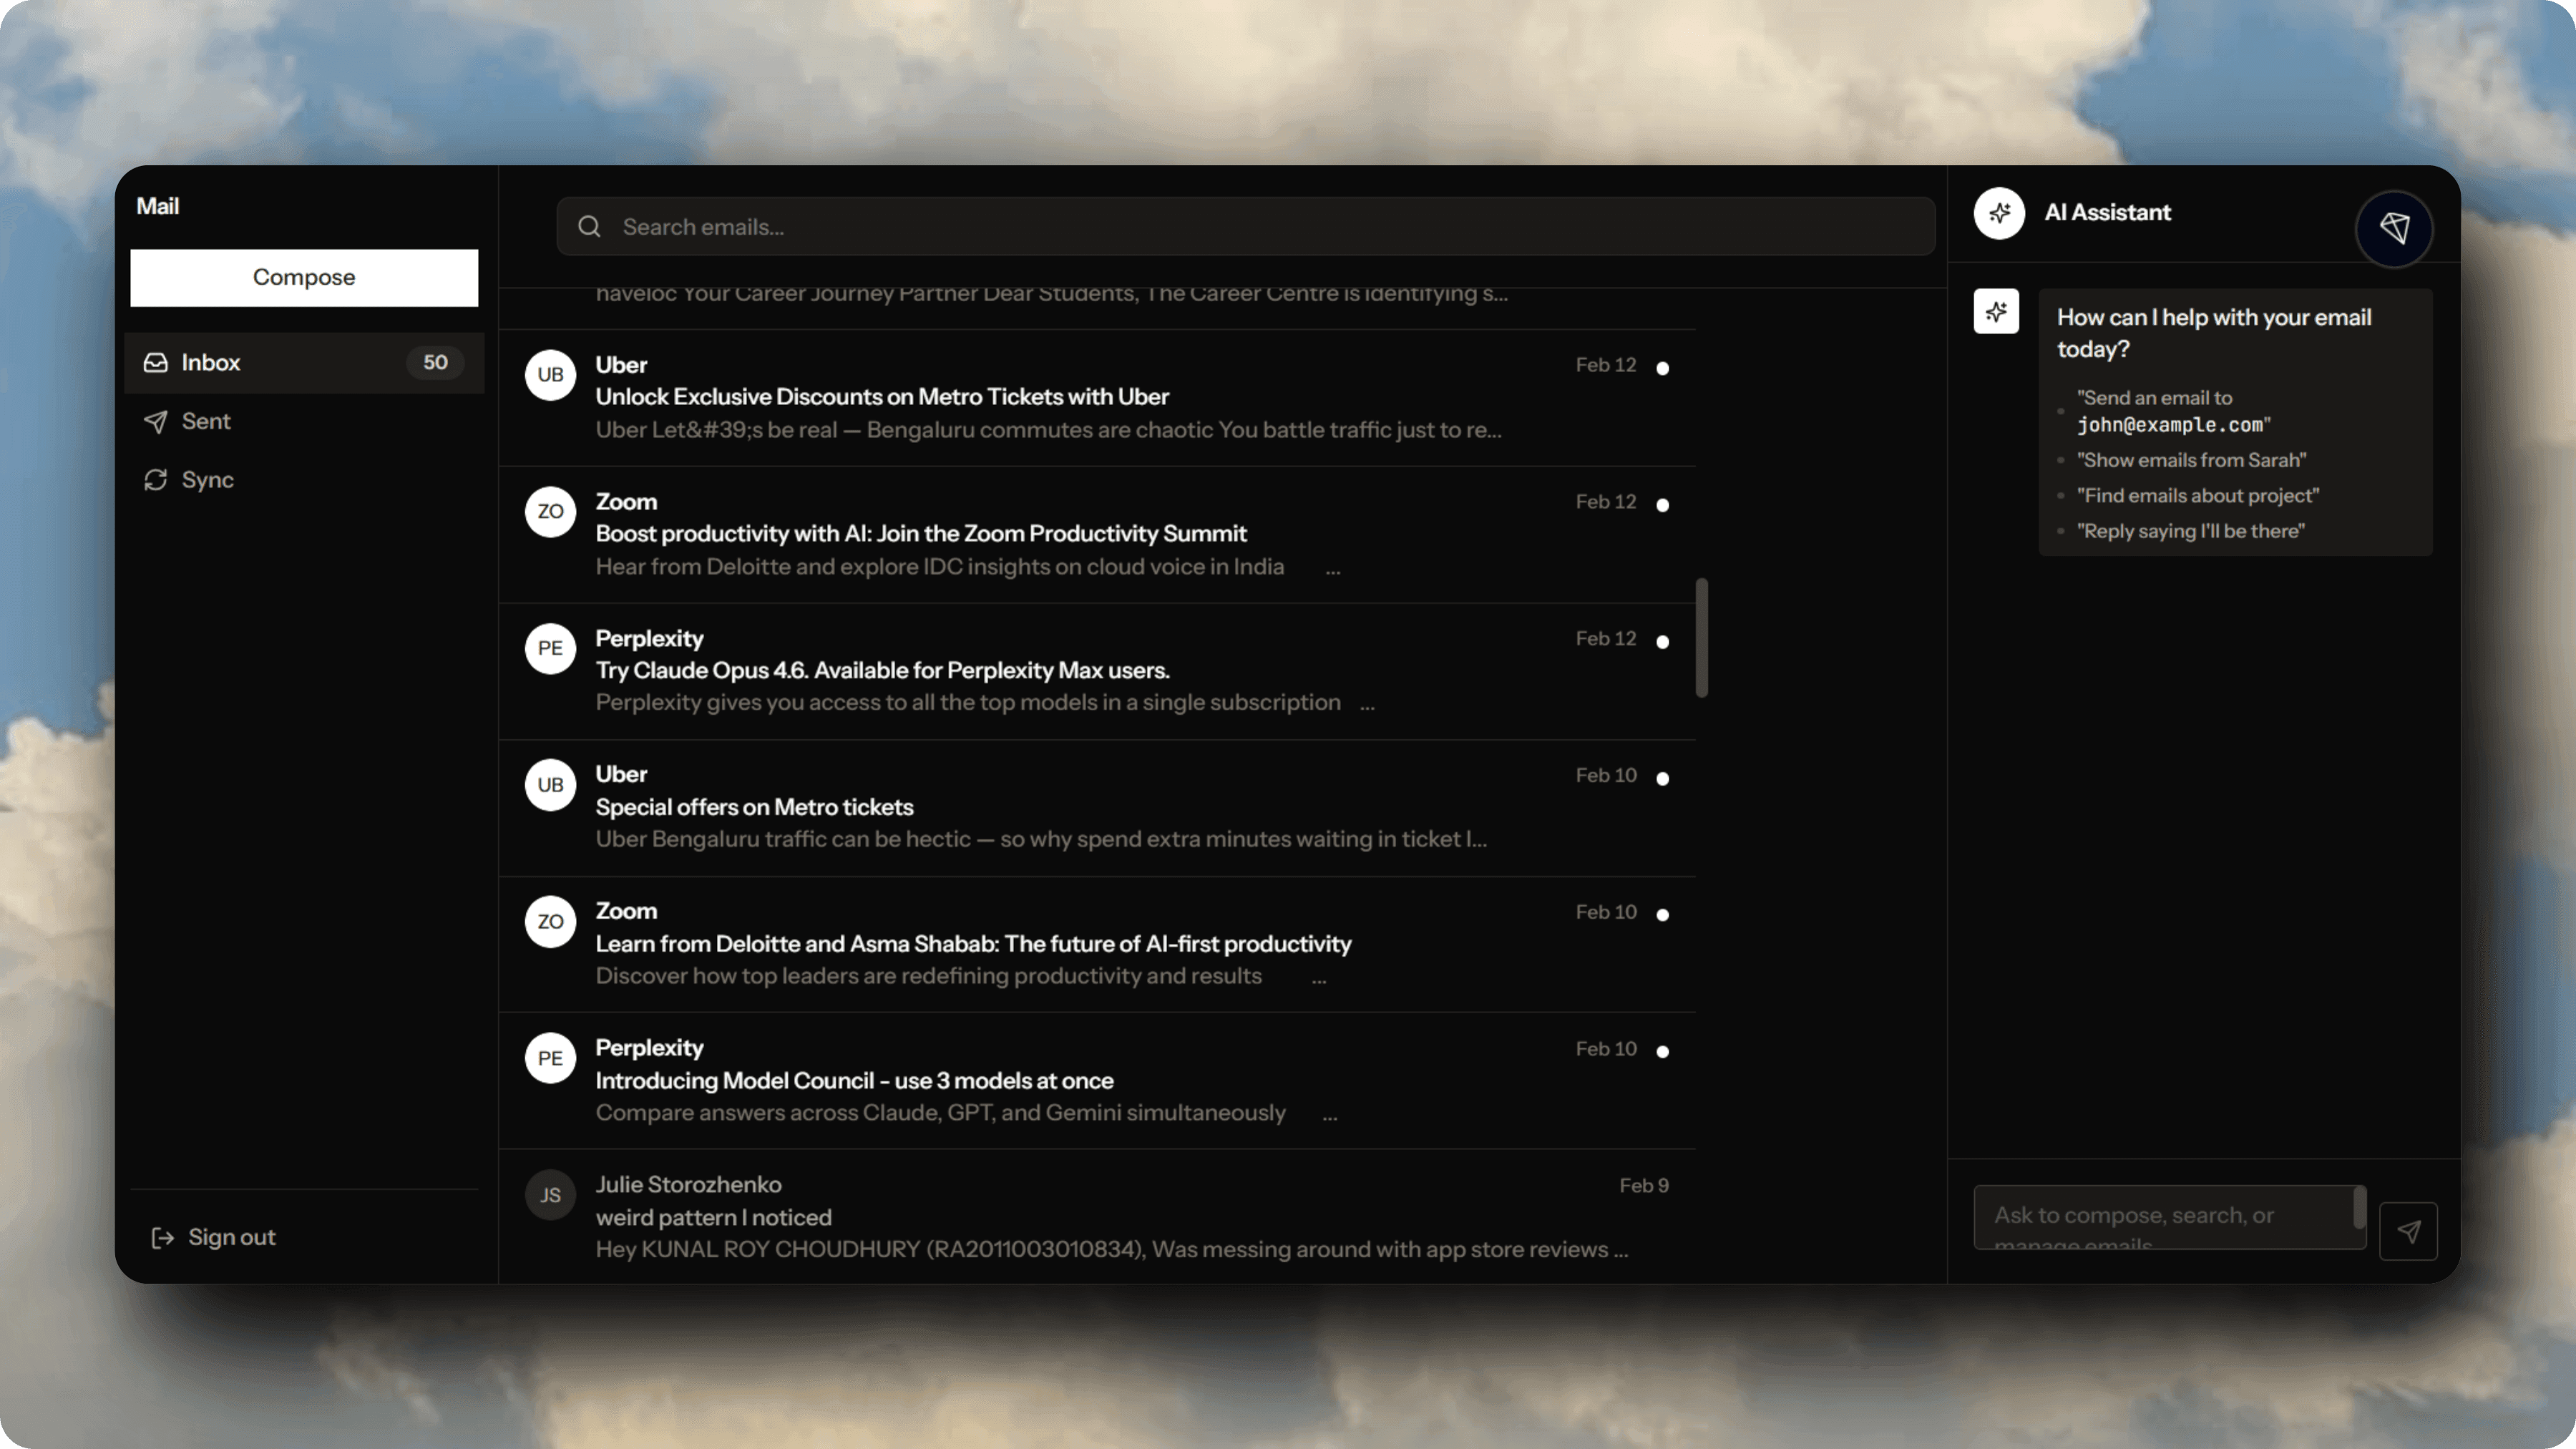Screen dimensions: 2576x1449
Task: Open the Inbox folder
Action: point(211,362)
